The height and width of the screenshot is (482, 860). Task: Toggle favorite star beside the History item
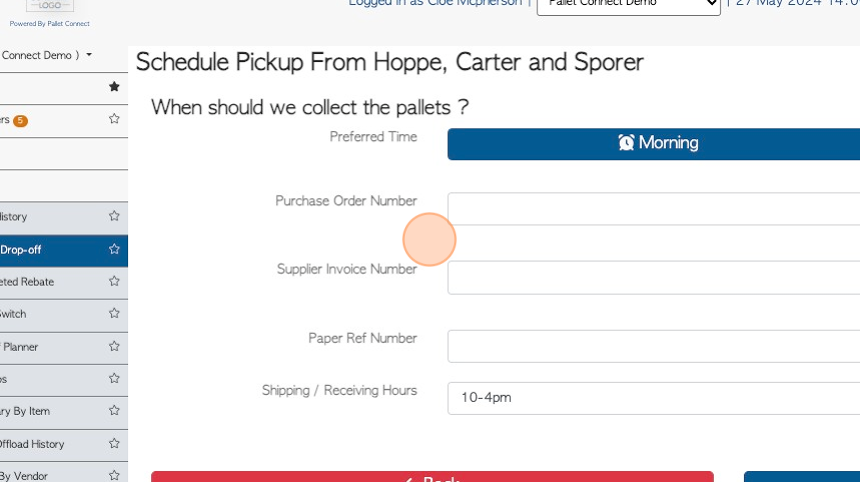(114, 216)
